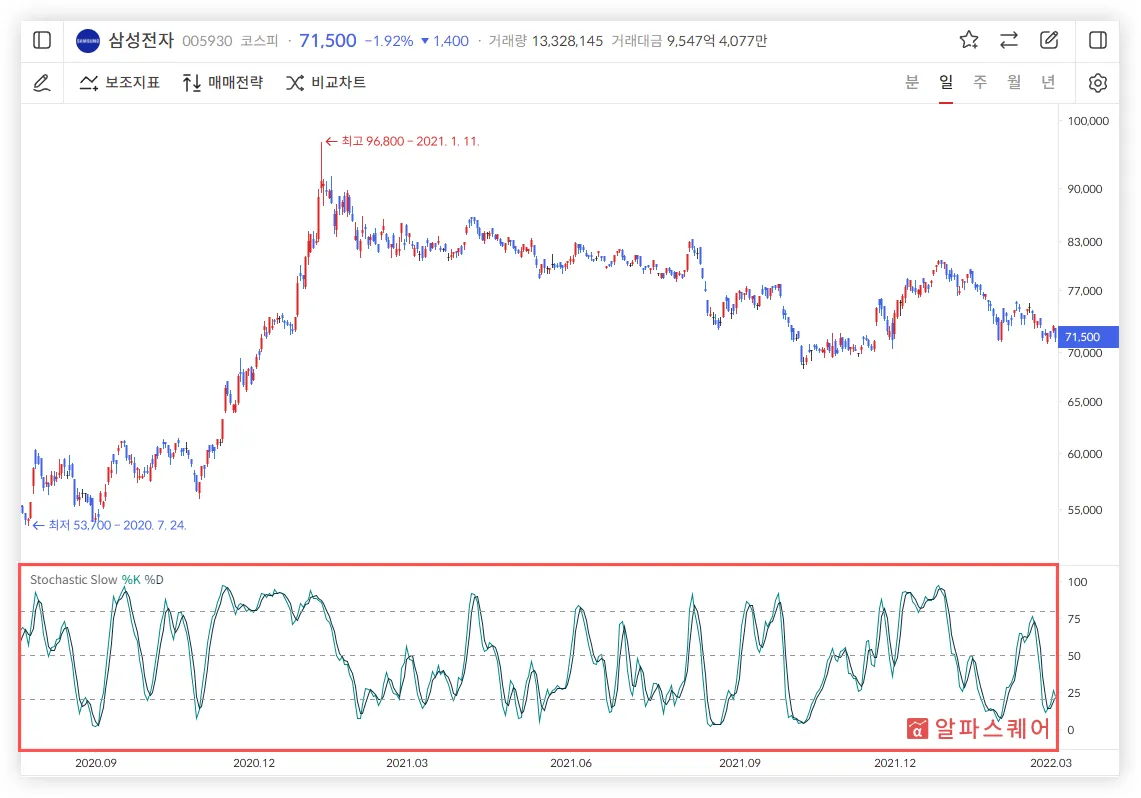Switch to 주 weekly interval
Screen dimensions: 1141x798
[980, 82]
